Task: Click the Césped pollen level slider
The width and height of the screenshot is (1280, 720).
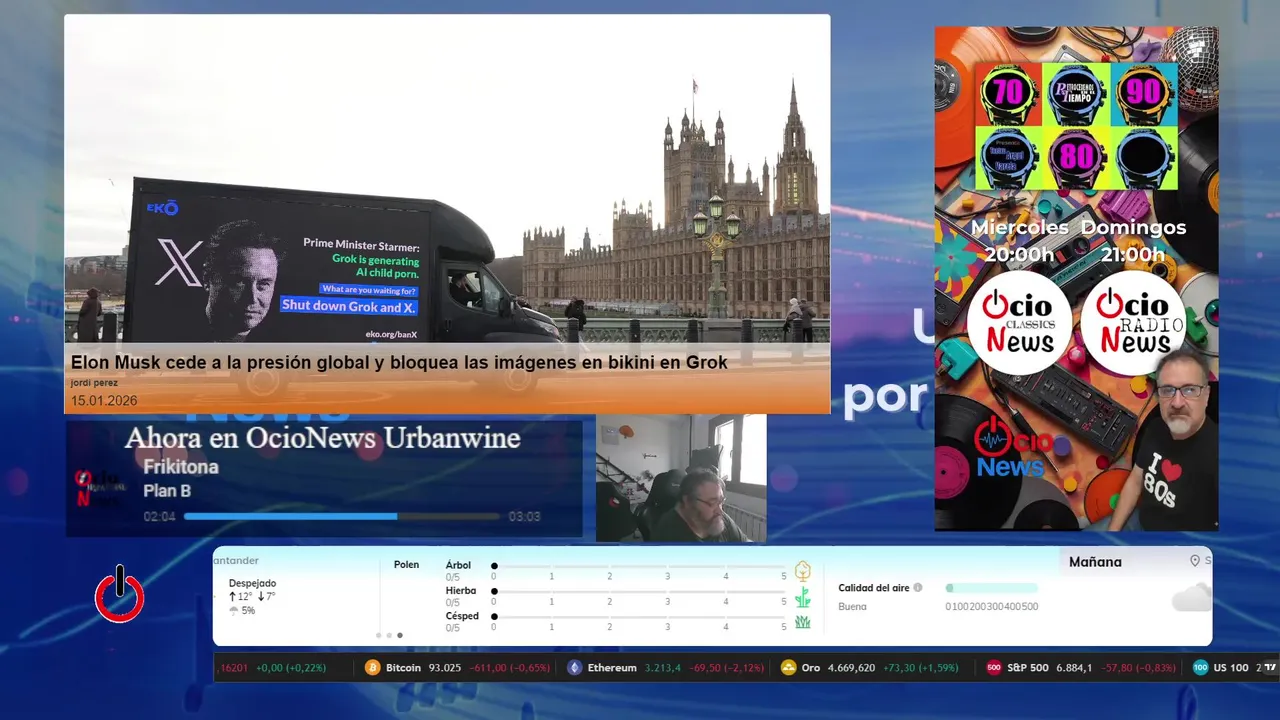Action: (x=638, y=617)
